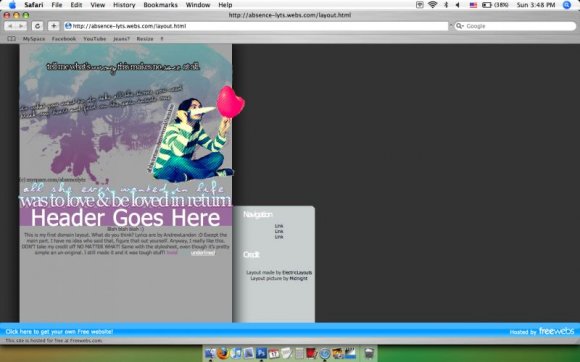Screen dimensions: 580x362
Task: Open the Help menu
Action: pyautogui.click(x=225, y=5)
